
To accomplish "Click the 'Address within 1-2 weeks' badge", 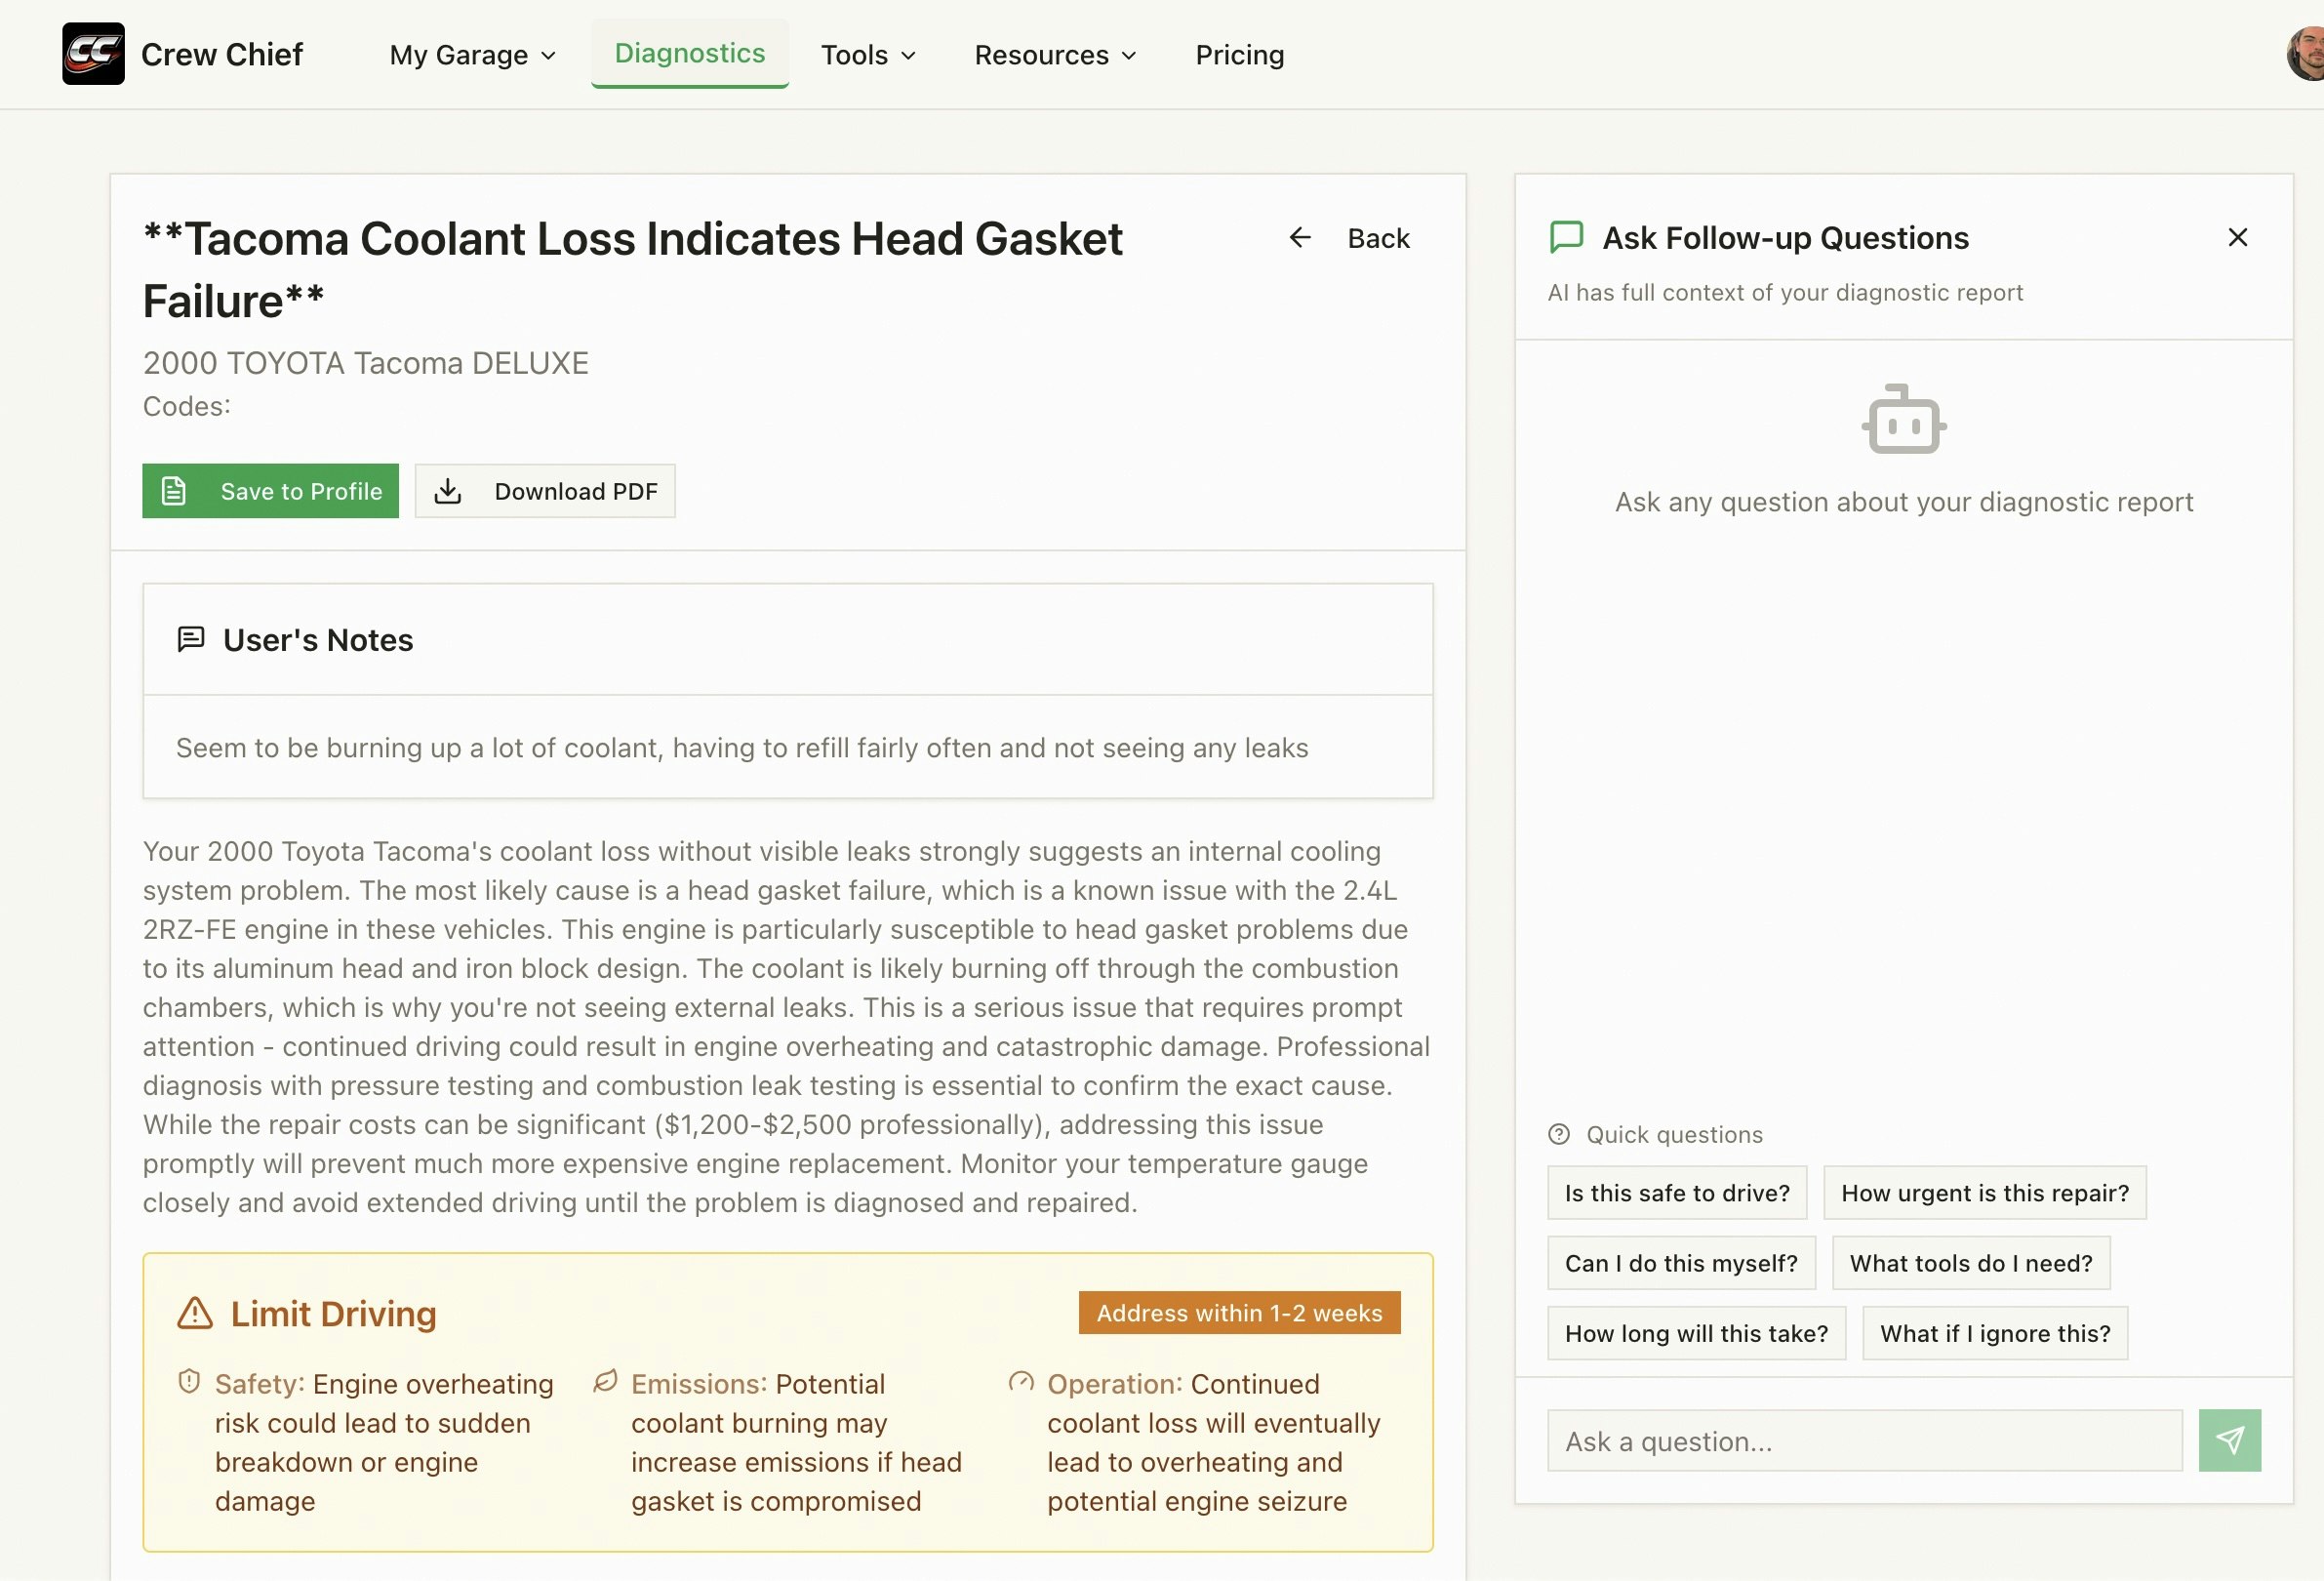I will coord(1238,1313).
